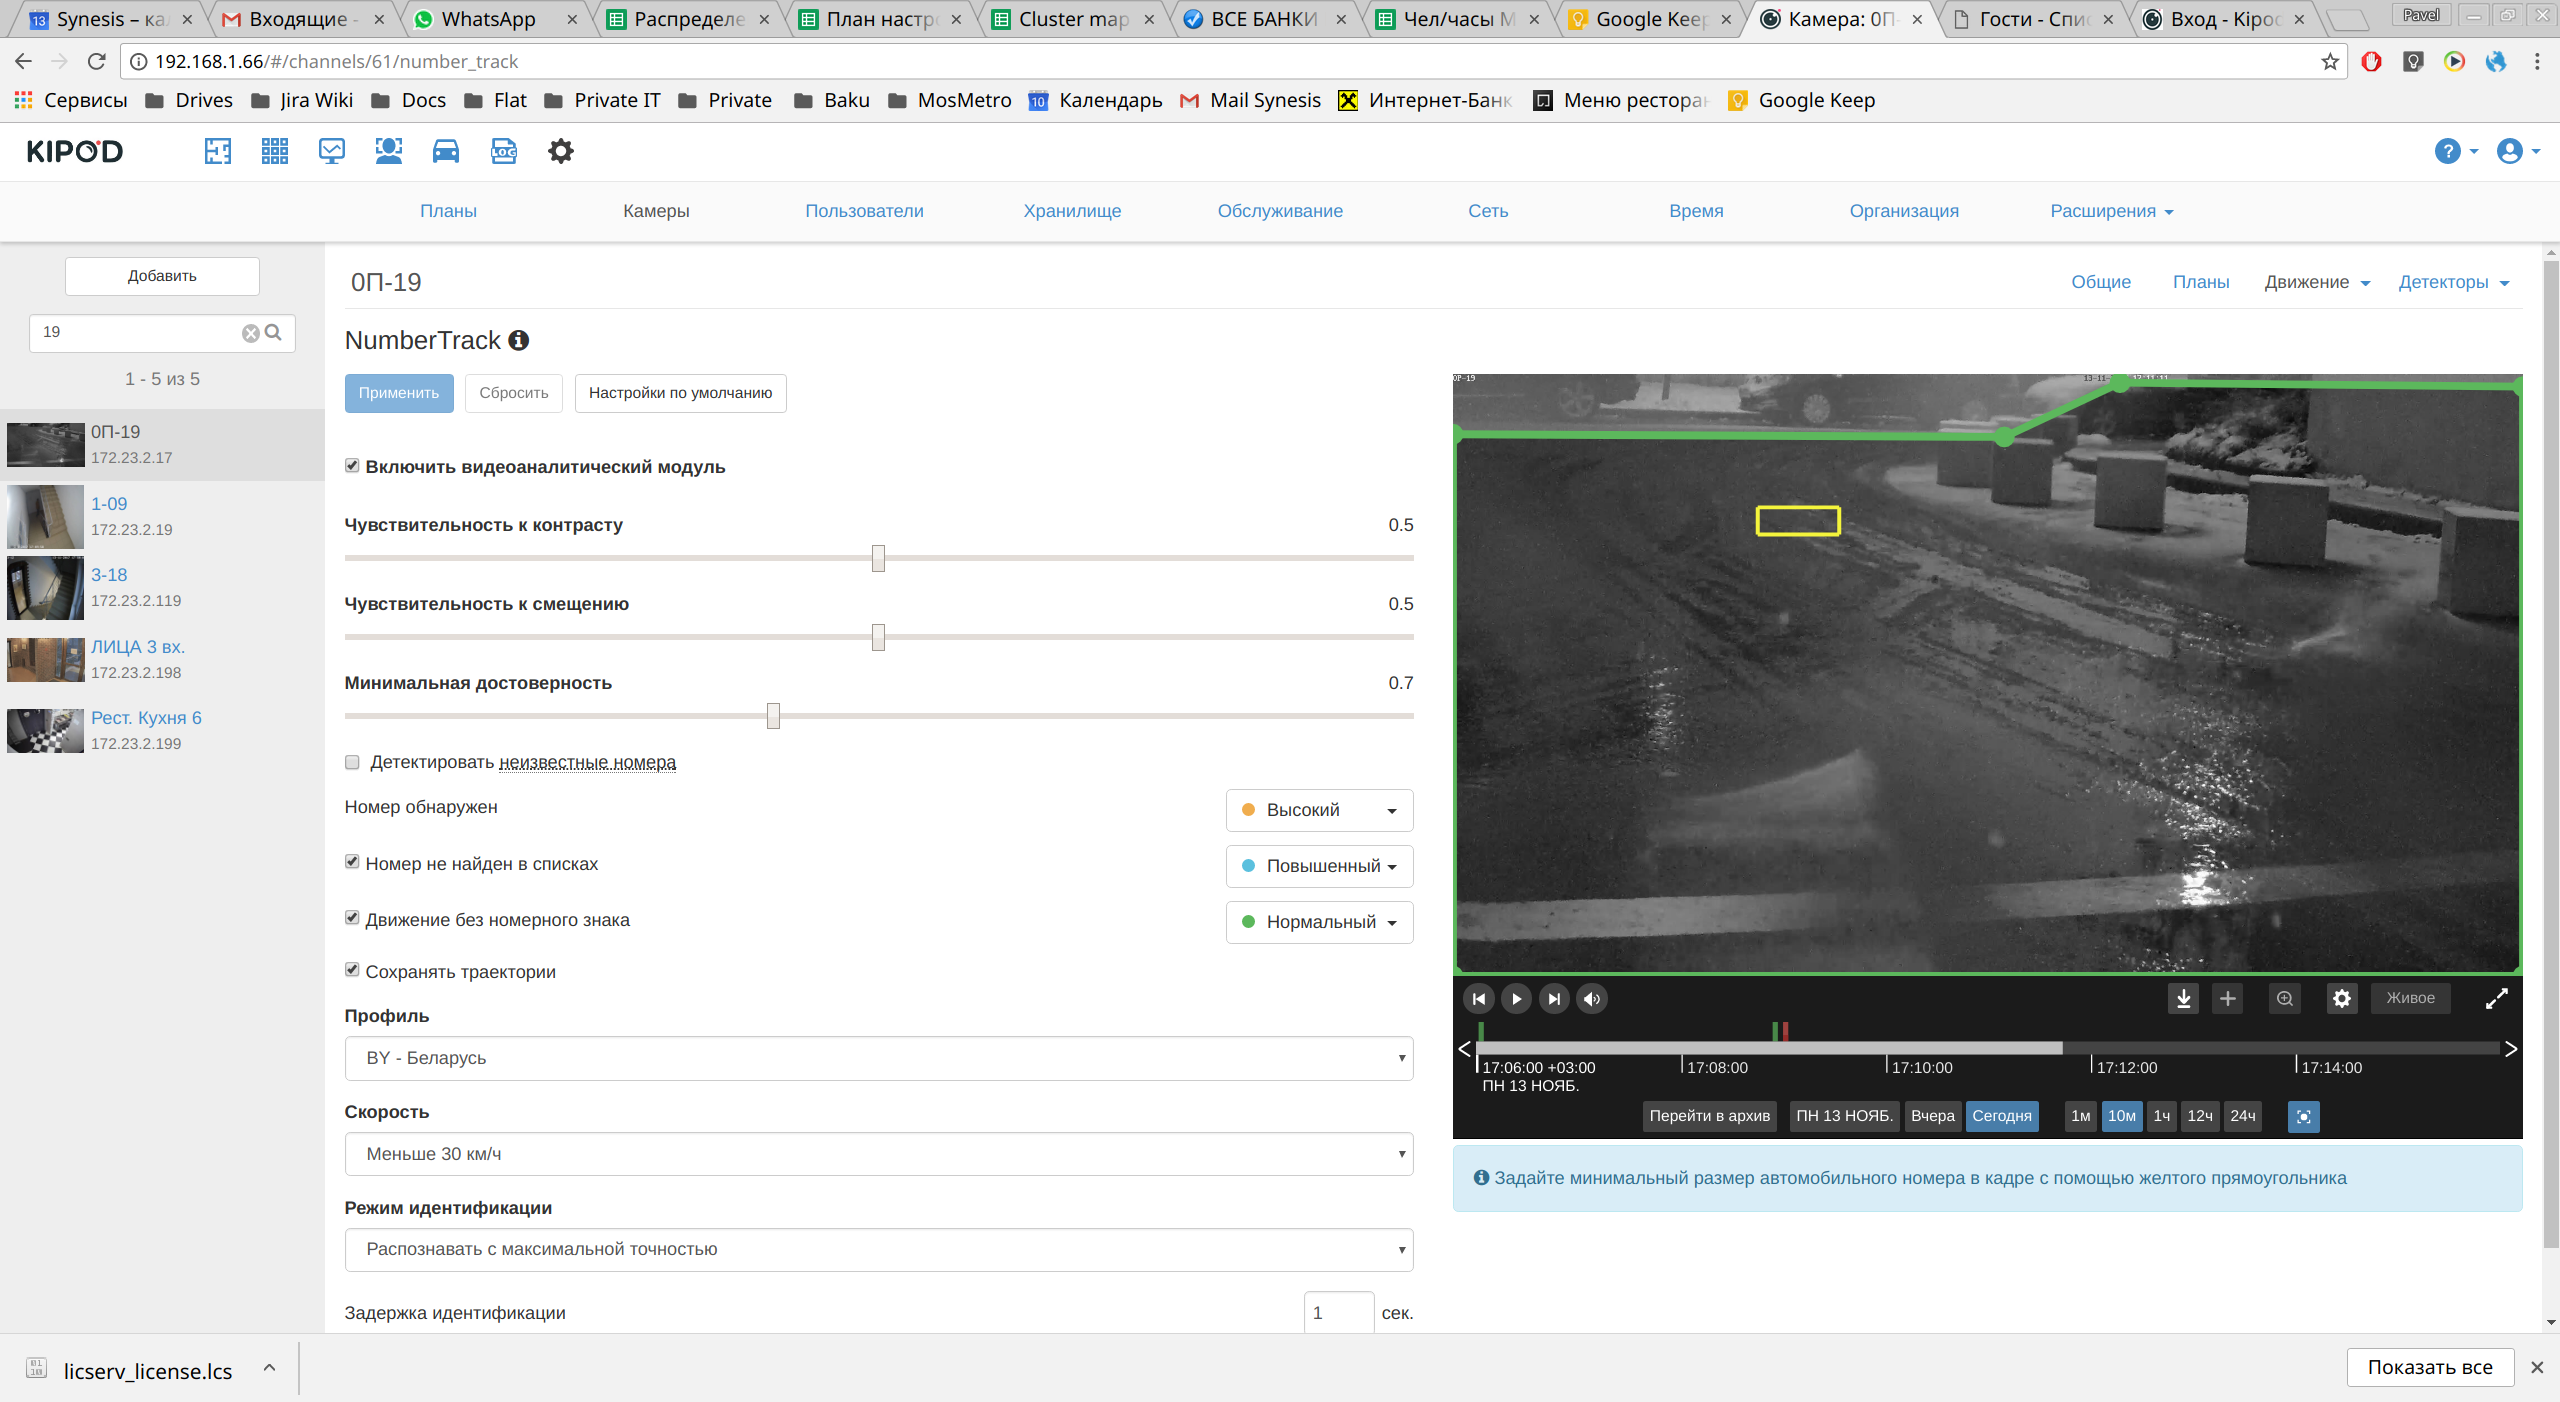Toggle the player sound icon
The width and height of the screenshot is (2560, 1402).
click(x=1592, y=998)
